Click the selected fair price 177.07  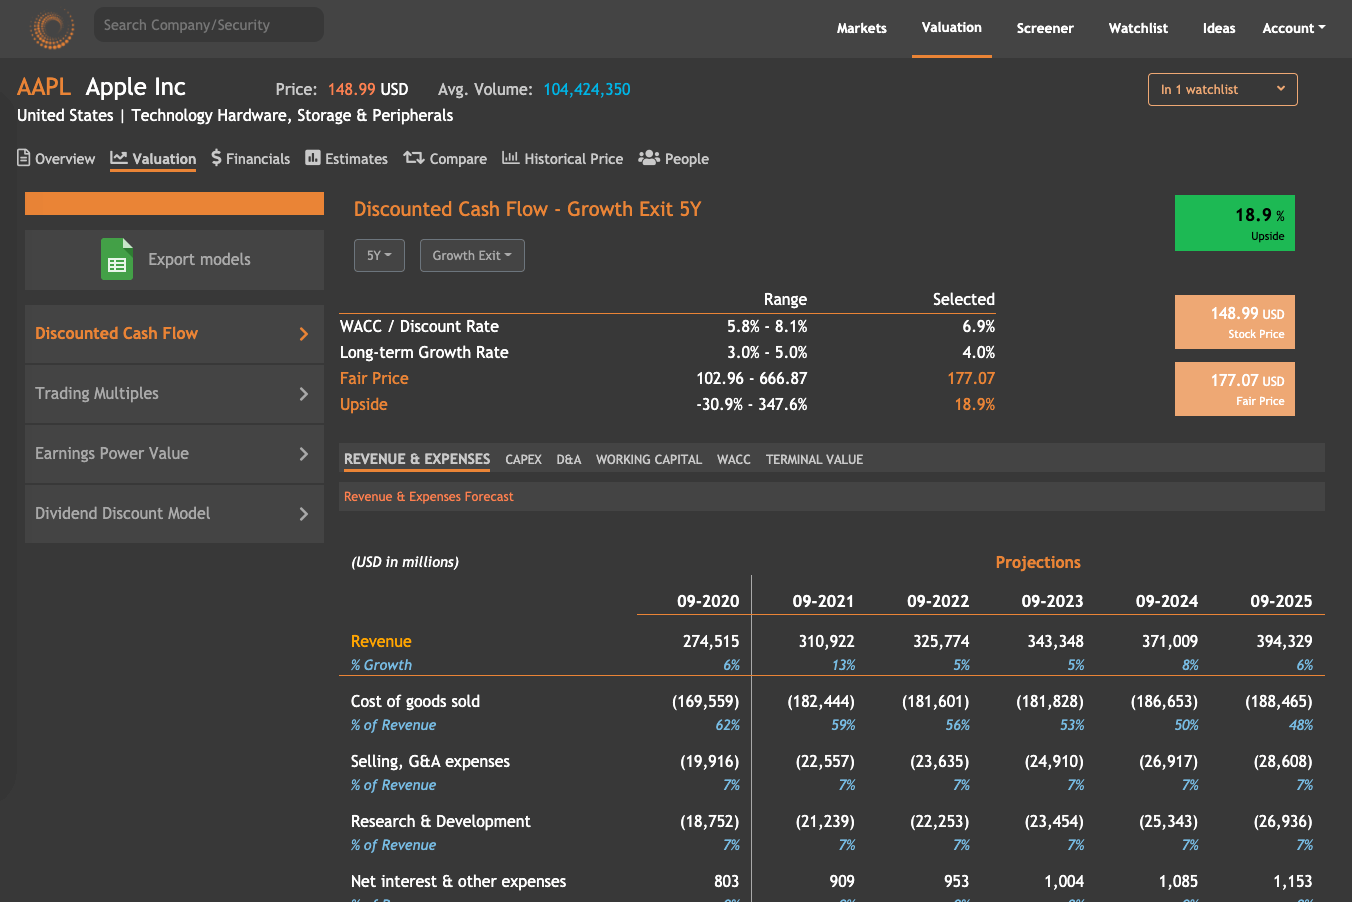[971, 378]
